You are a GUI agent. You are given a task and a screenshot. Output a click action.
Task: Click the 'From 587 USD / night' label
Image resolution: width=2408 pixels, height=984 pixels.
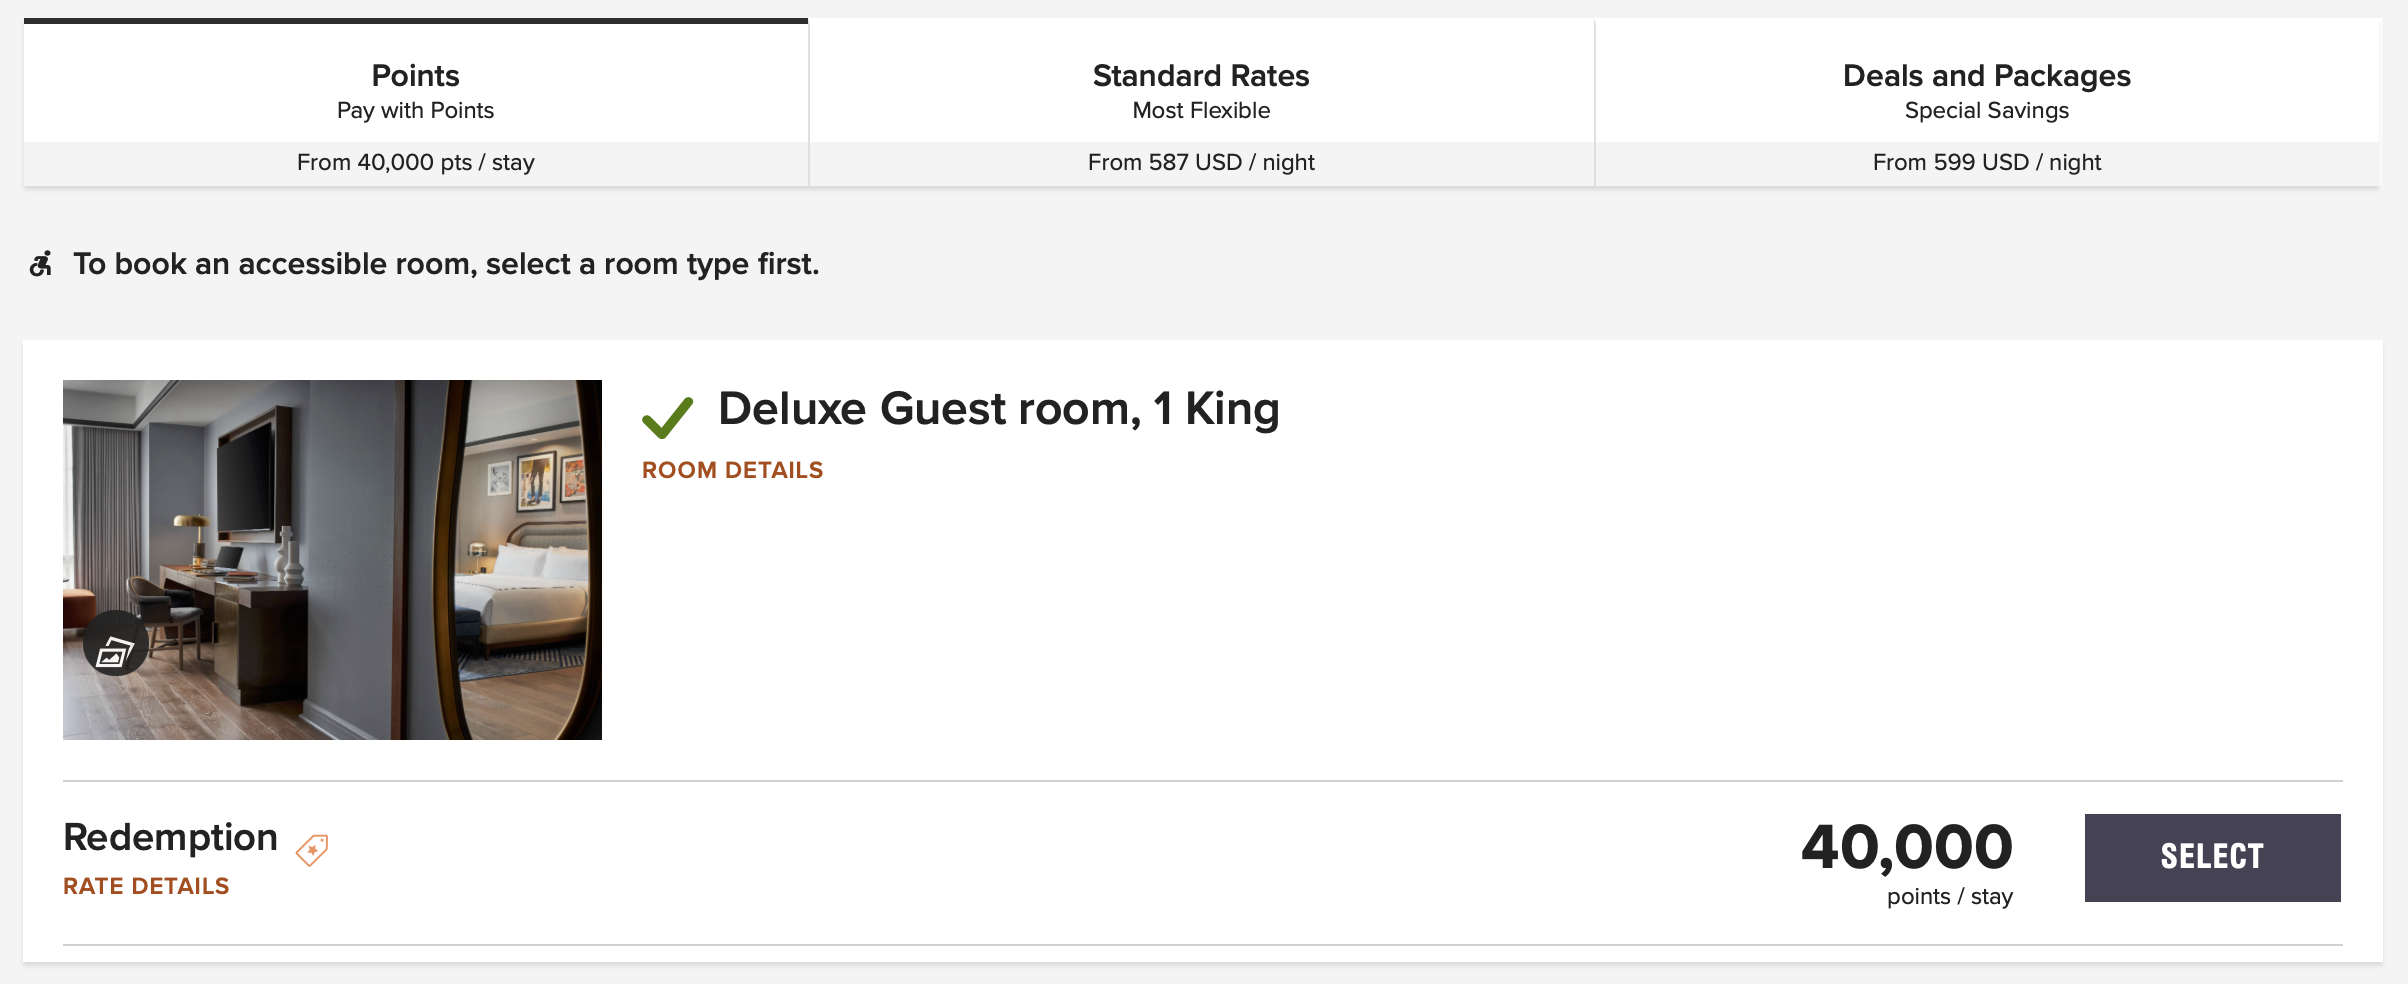click(1201, 162)
